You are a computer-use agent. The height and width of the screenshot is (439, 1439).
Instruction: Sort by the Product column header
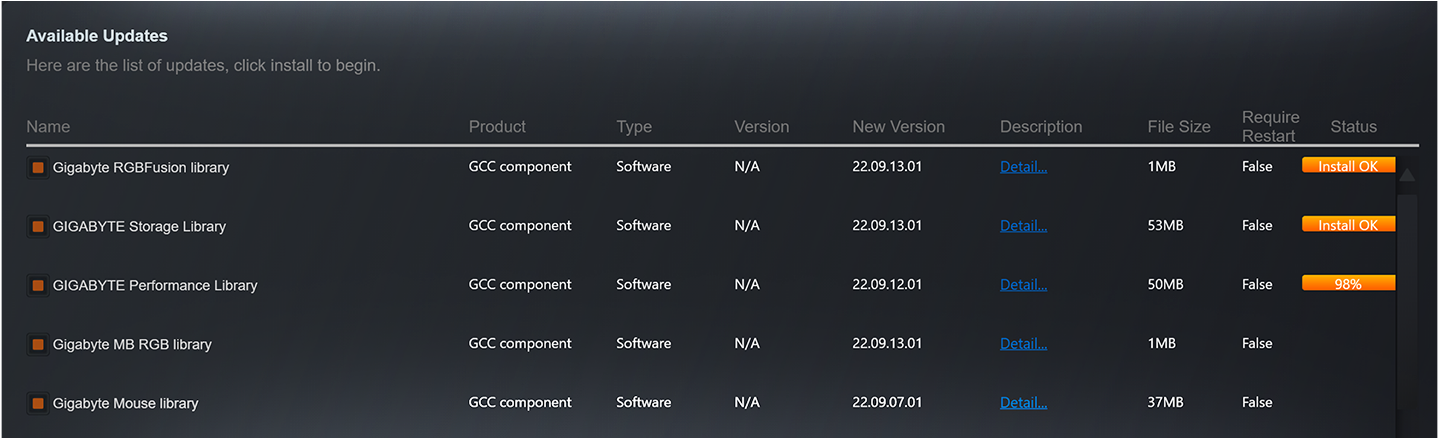click(497, 127)
